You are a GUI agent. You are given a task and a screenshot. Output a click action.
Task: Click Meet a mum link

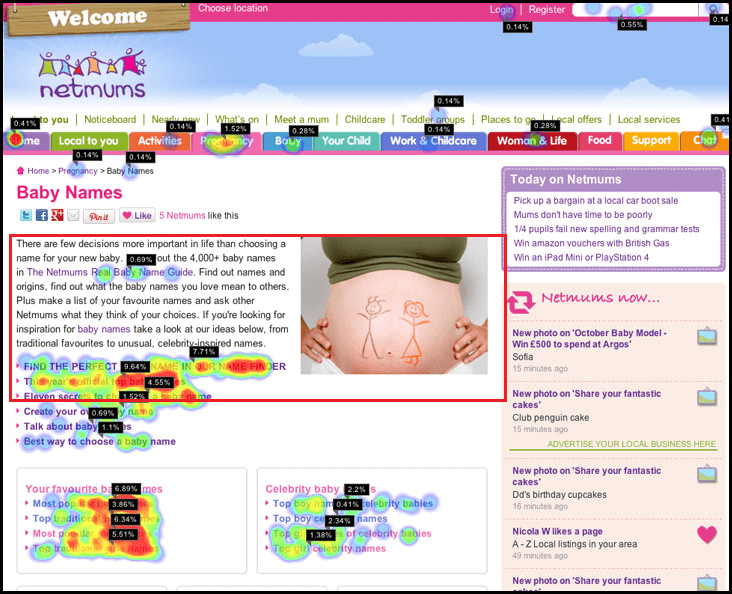[x=302, y=120]
